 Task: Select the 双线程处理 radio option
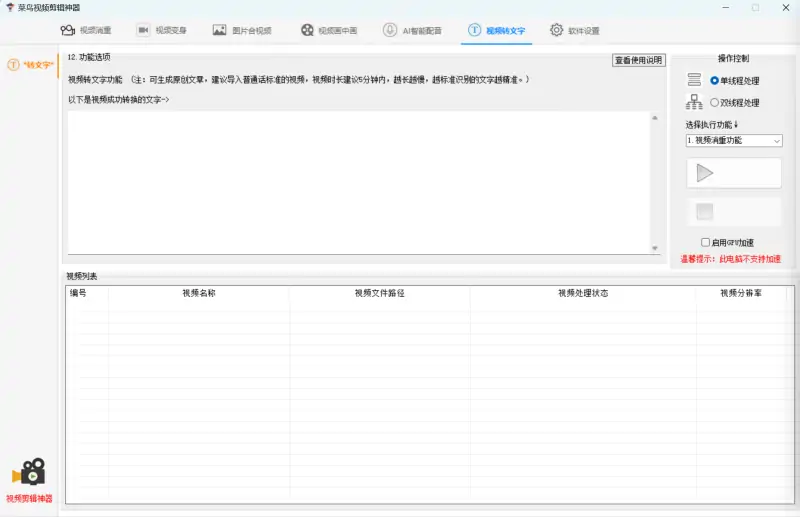[714, 102]
